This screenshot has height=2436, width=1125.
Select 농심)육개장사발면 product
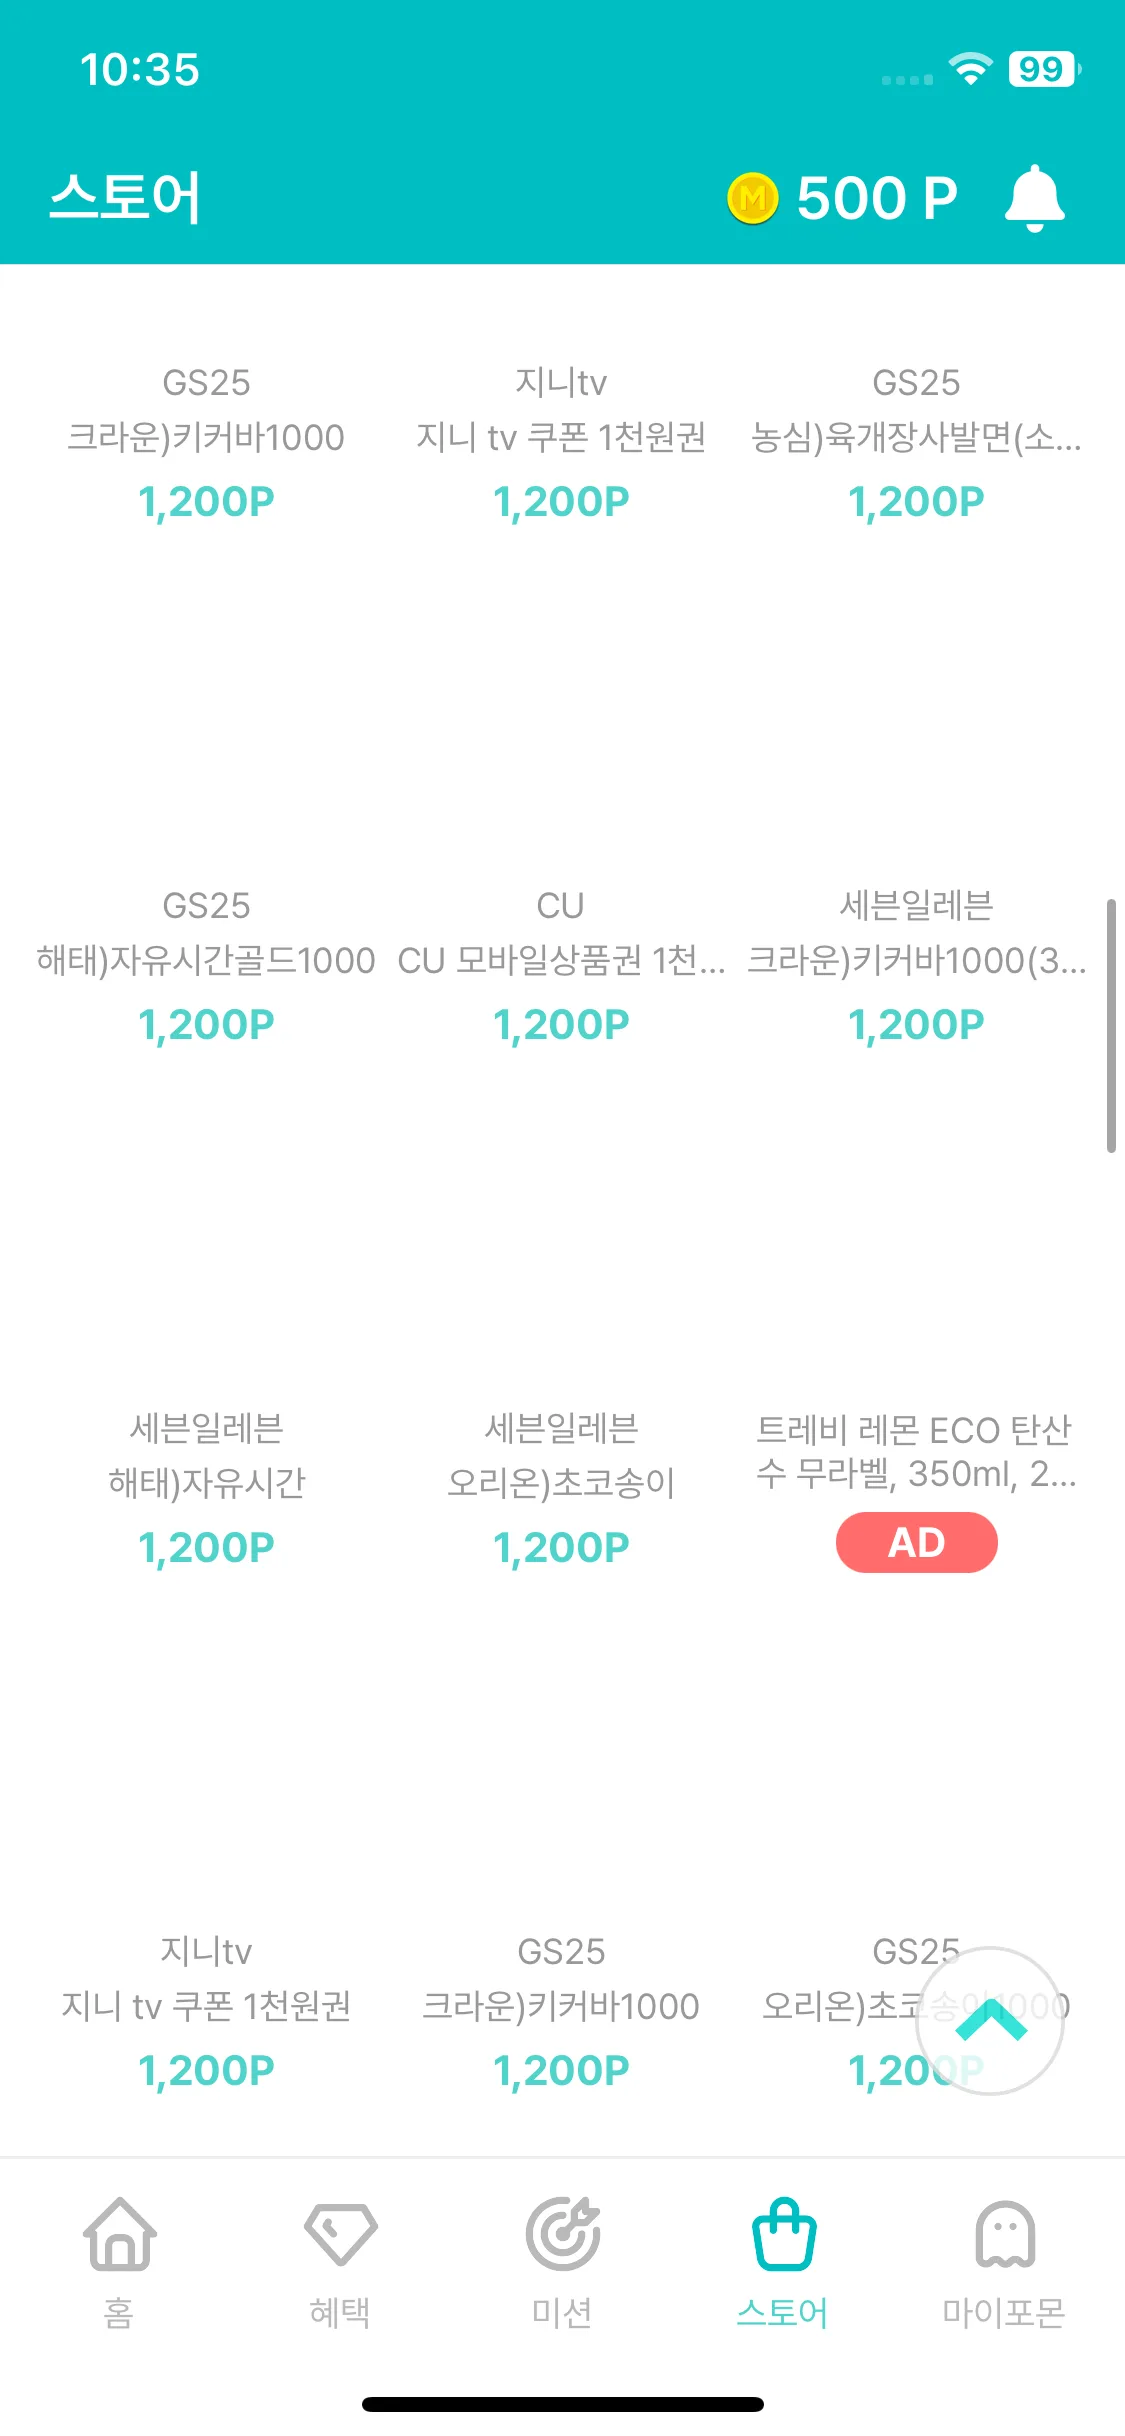click(916, 440)
